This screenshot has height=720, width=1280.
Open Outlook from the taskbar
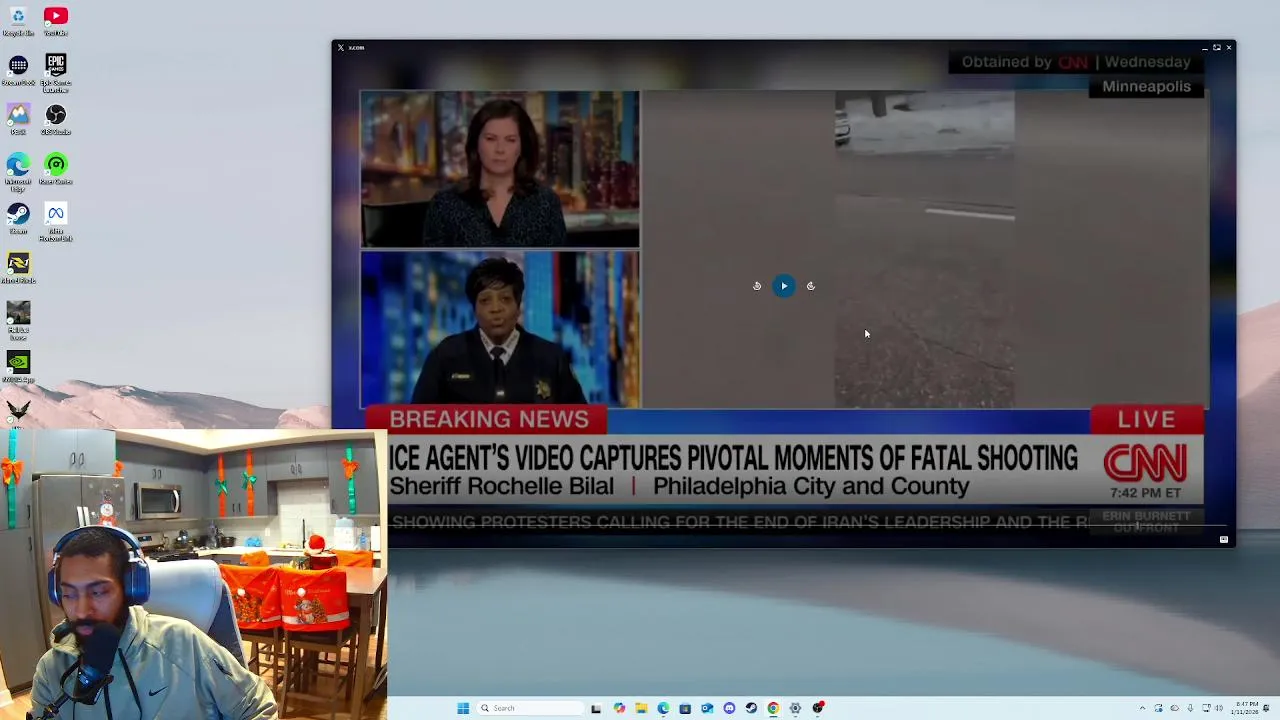707,708
